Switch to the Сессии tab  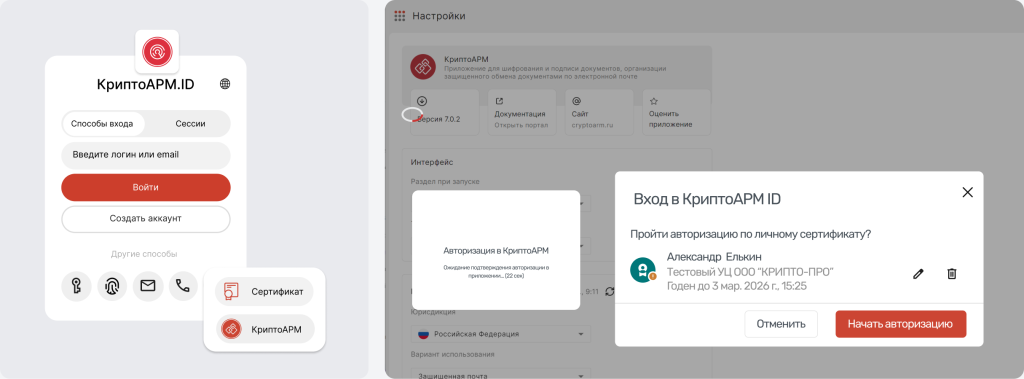click(191, 124)
